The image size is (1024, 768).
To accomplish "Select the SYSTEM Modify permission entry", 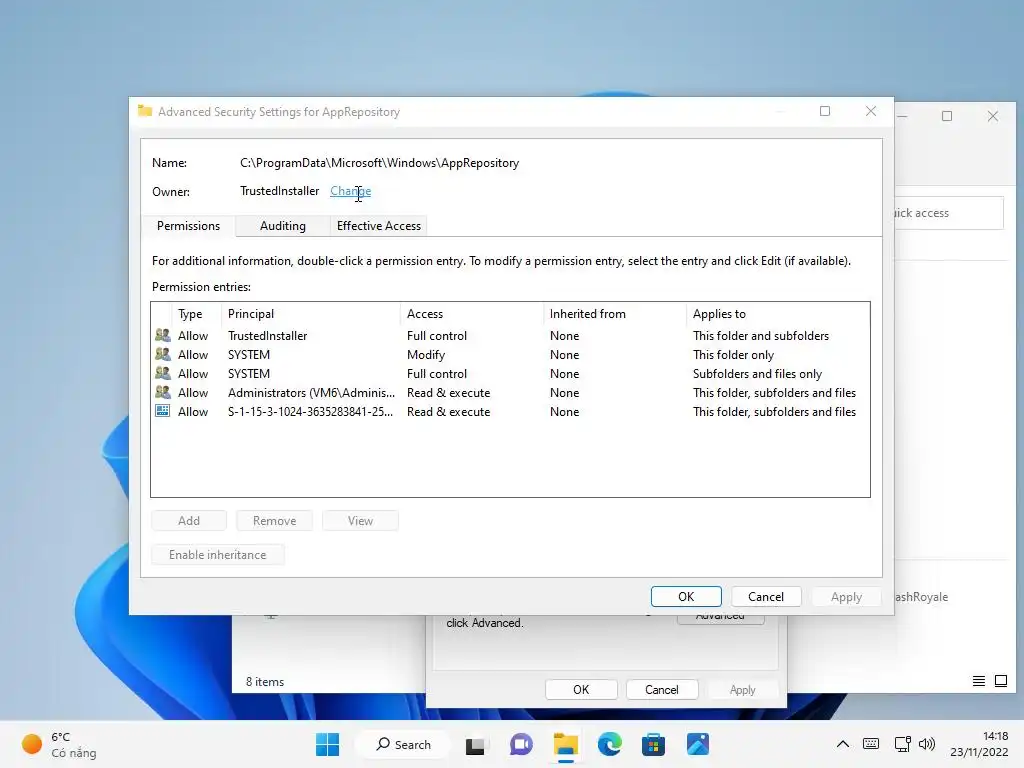I will [x=510, y=355].
